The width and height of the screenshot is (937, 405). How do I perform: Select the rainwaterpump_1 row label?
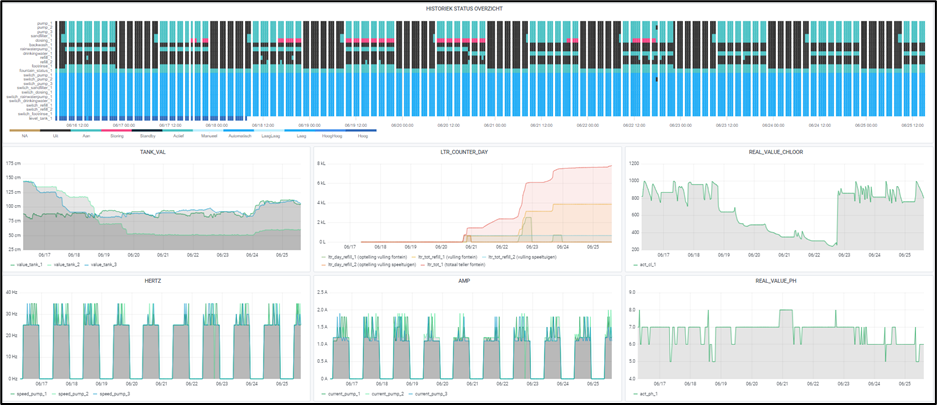tap(36, 49)
